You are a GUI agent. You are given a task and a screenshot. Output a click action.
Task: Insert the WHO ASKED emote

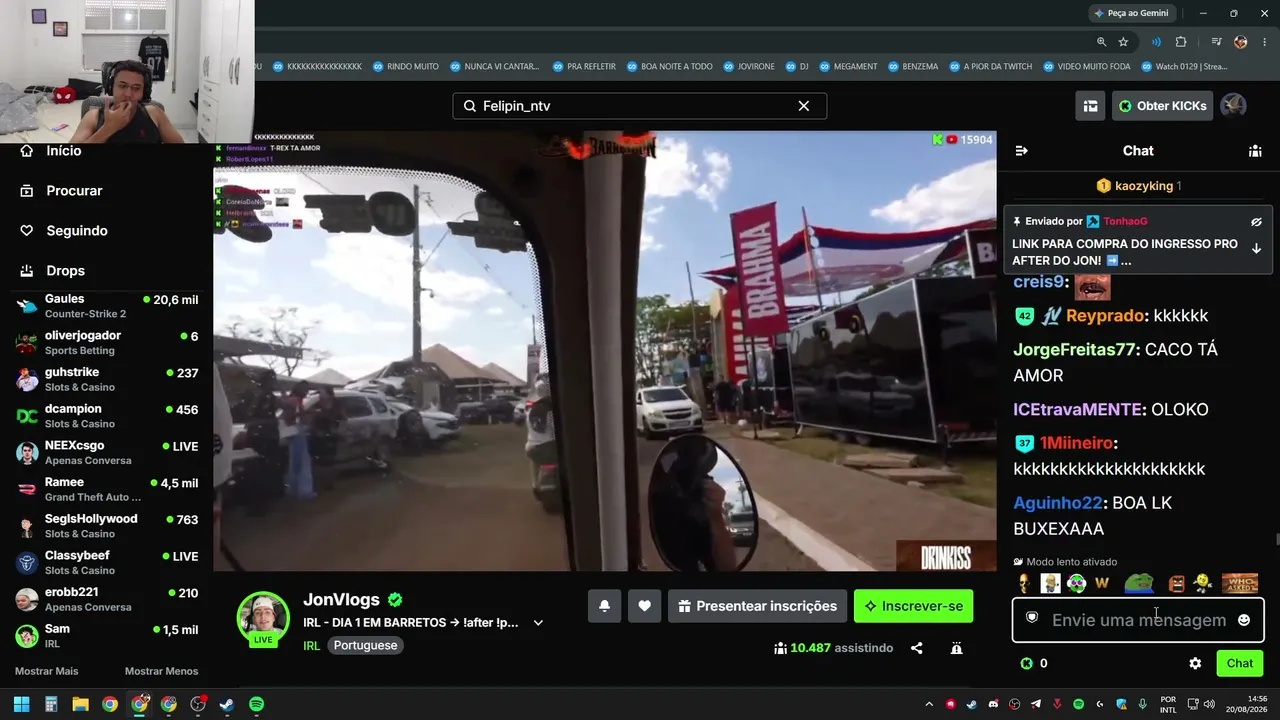(x=1240, y=583)
